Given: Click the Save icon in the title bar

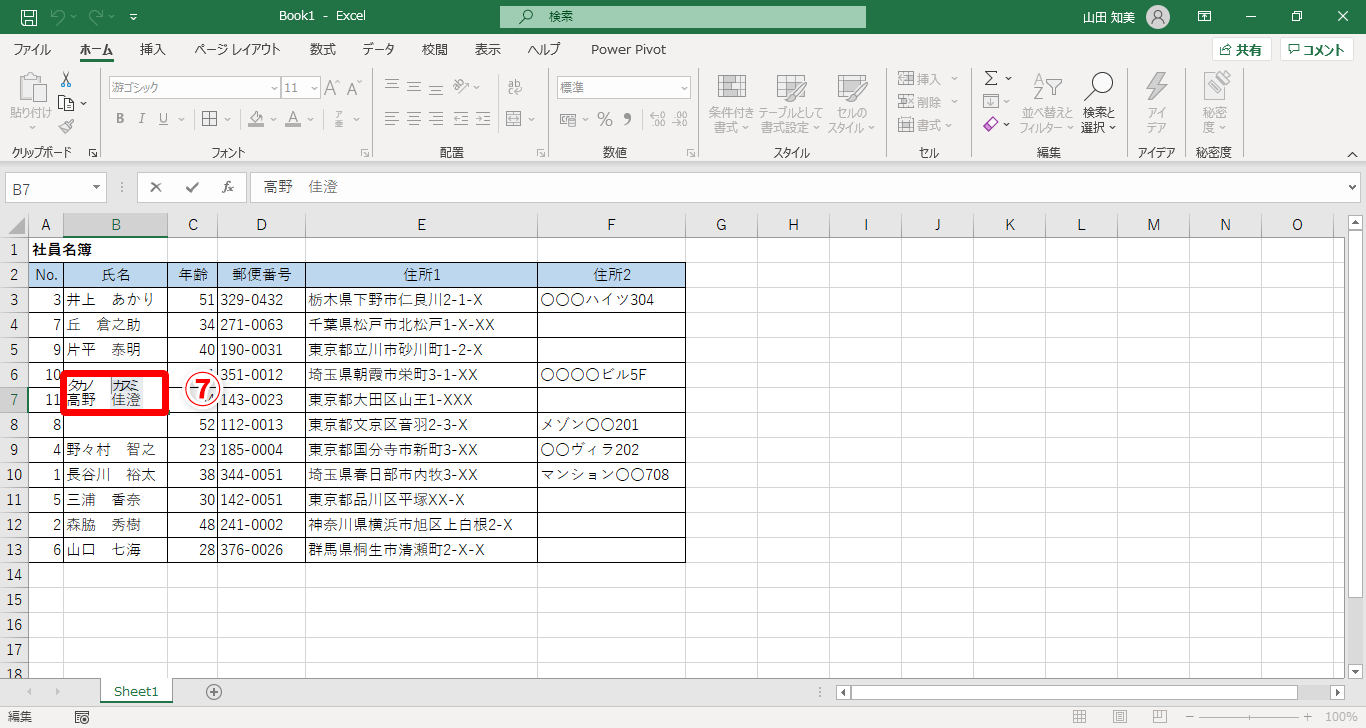Looking at the screenshot, I should (x=29, y=17).
